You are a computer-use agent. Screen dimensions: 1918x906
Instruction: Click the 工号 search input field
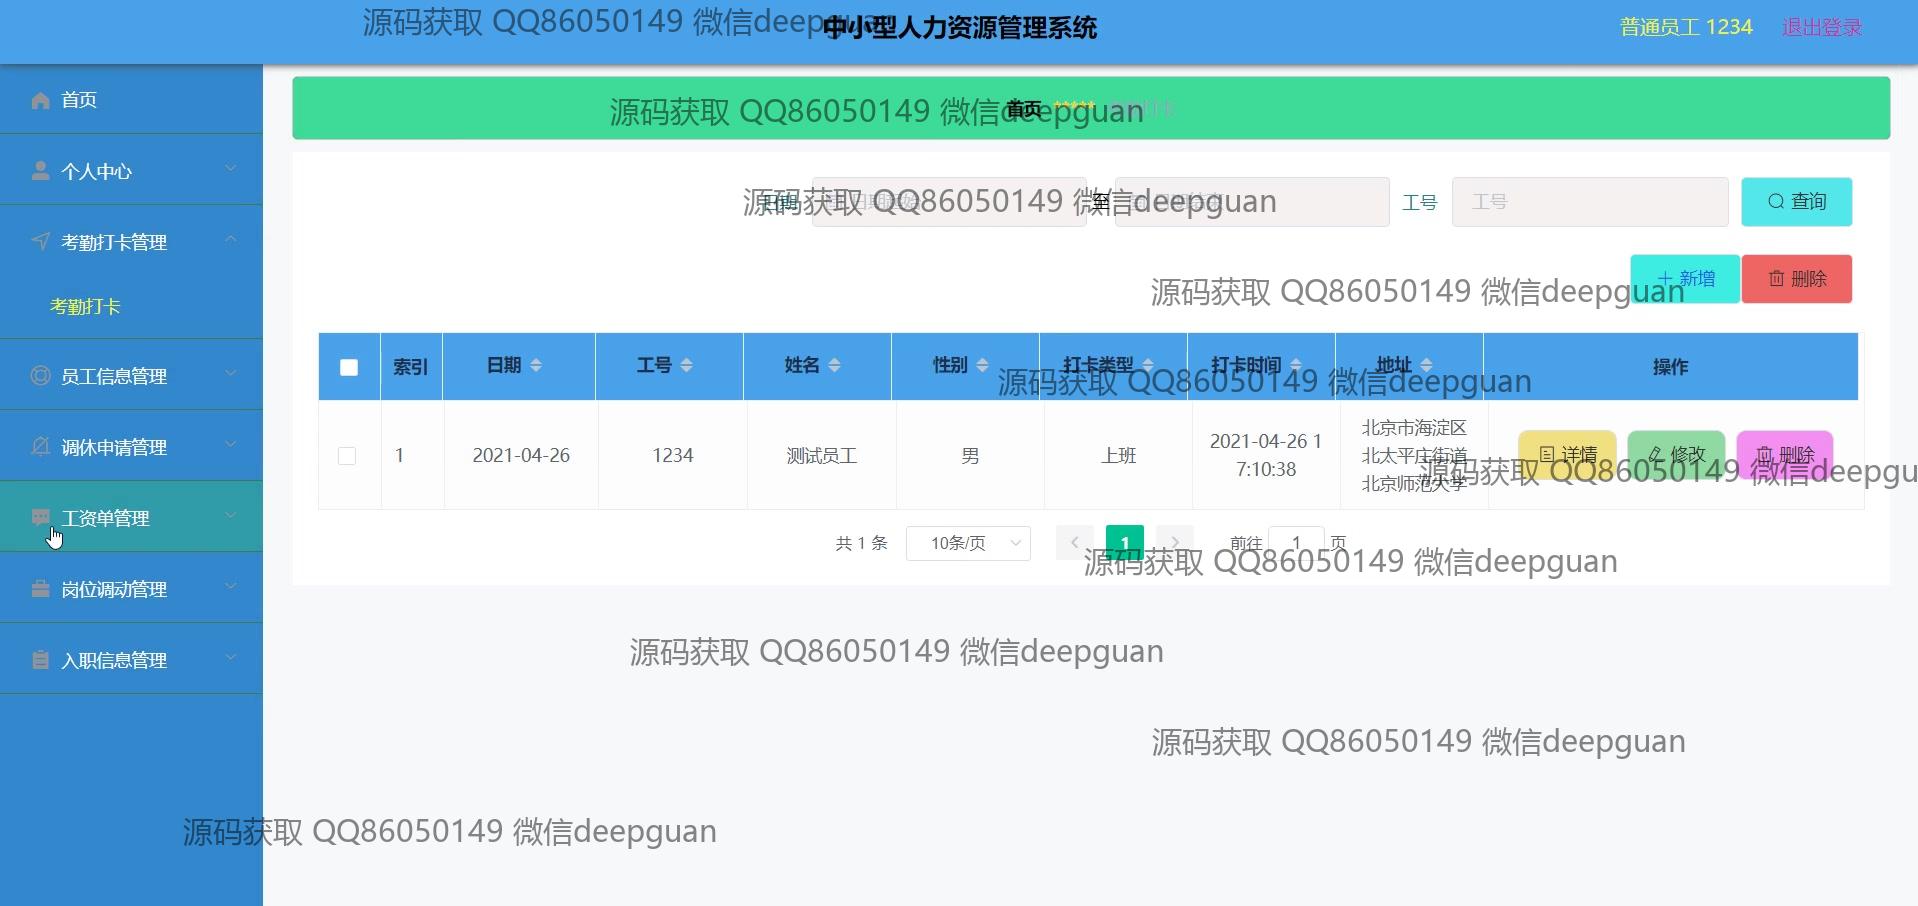(x=1589, y=202)
